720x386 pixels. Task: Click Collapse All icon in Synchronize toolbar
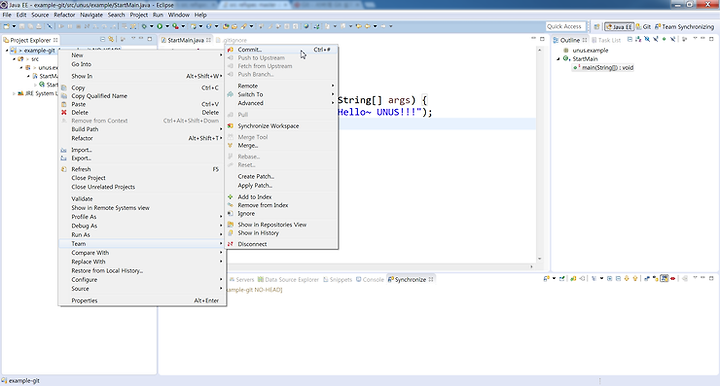point(618,278)
